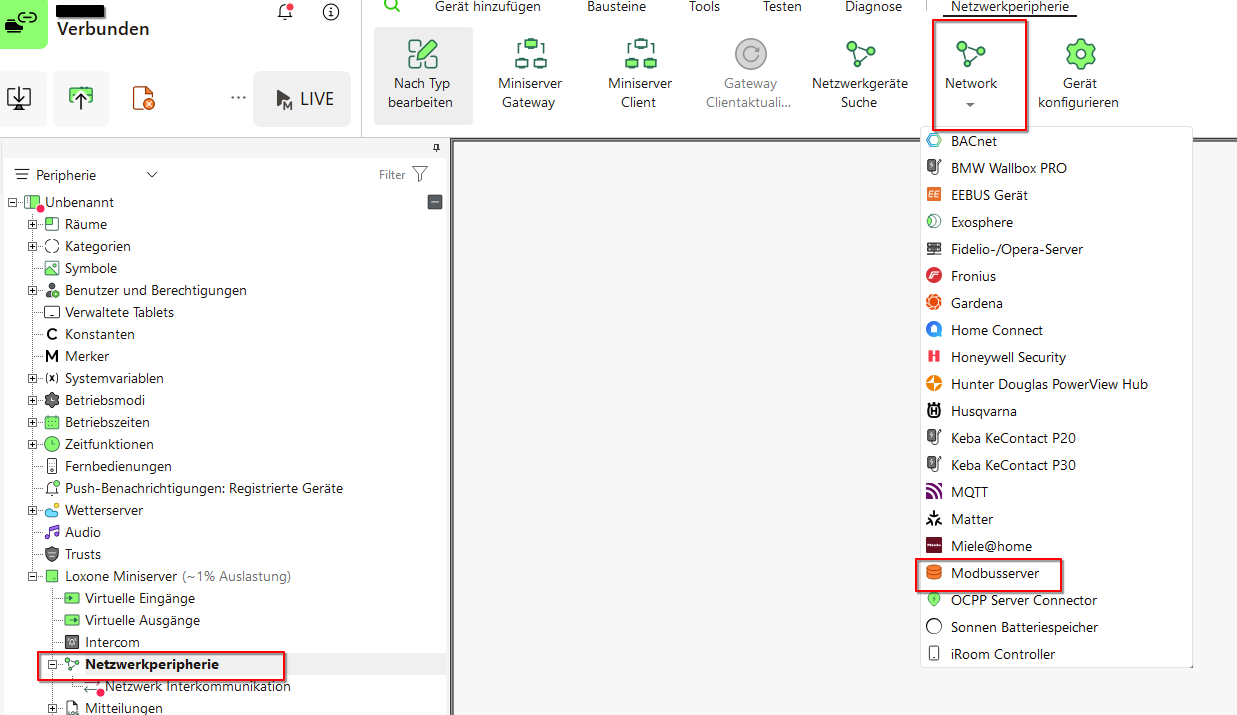This screenshot has height=715, width=1237.
Task: Open the Network dropdown button
Action: point(971,76)
